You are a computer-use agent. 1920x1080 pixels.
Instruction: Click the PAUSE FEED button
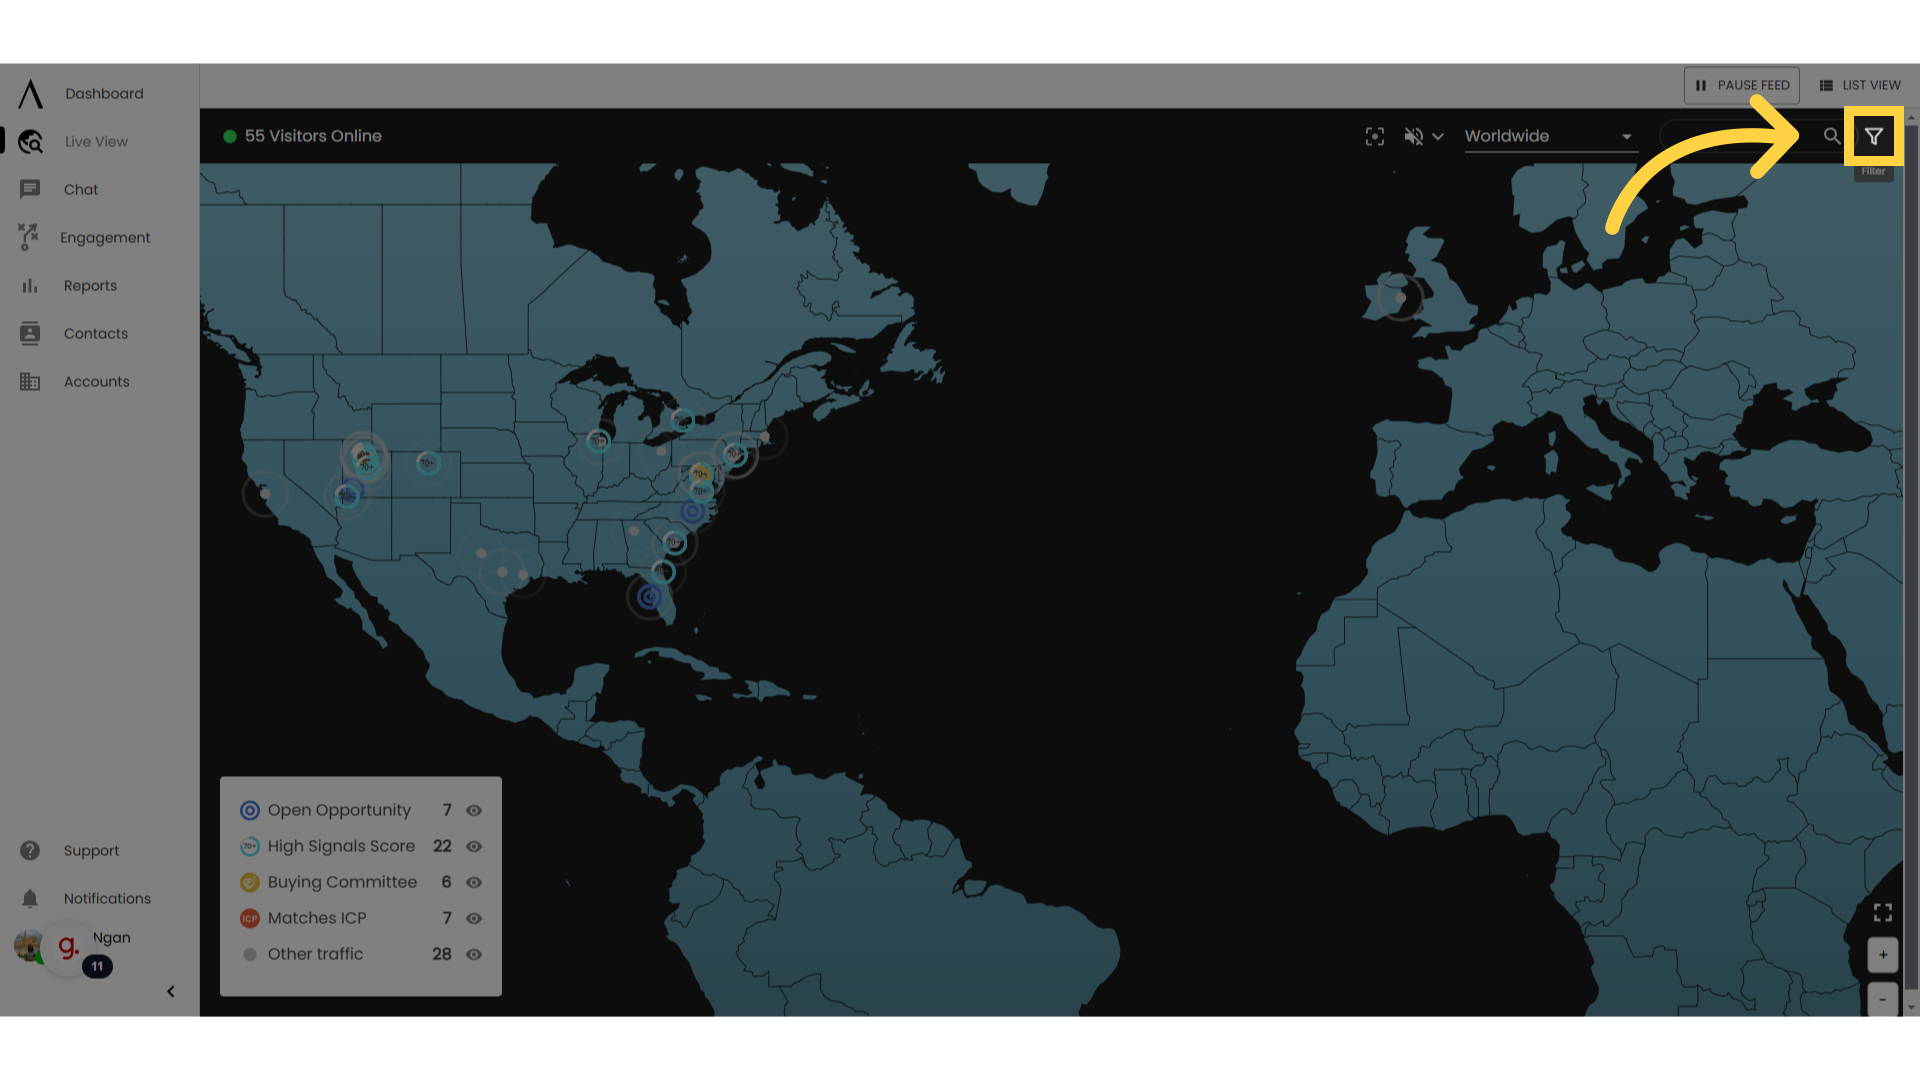(1742, 84)
